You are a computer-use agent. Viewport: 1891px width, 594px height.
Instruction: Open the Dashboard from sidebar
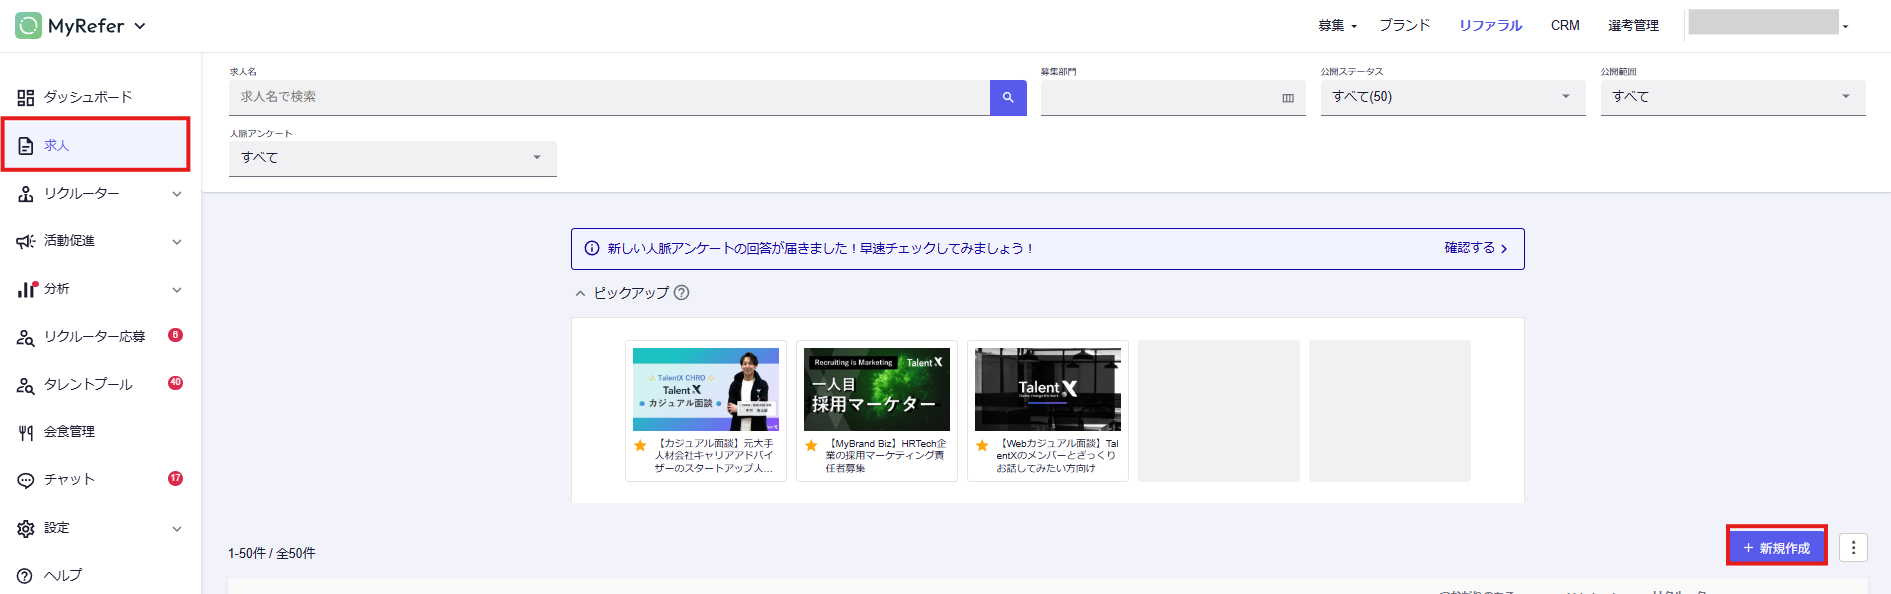(87, 97)
